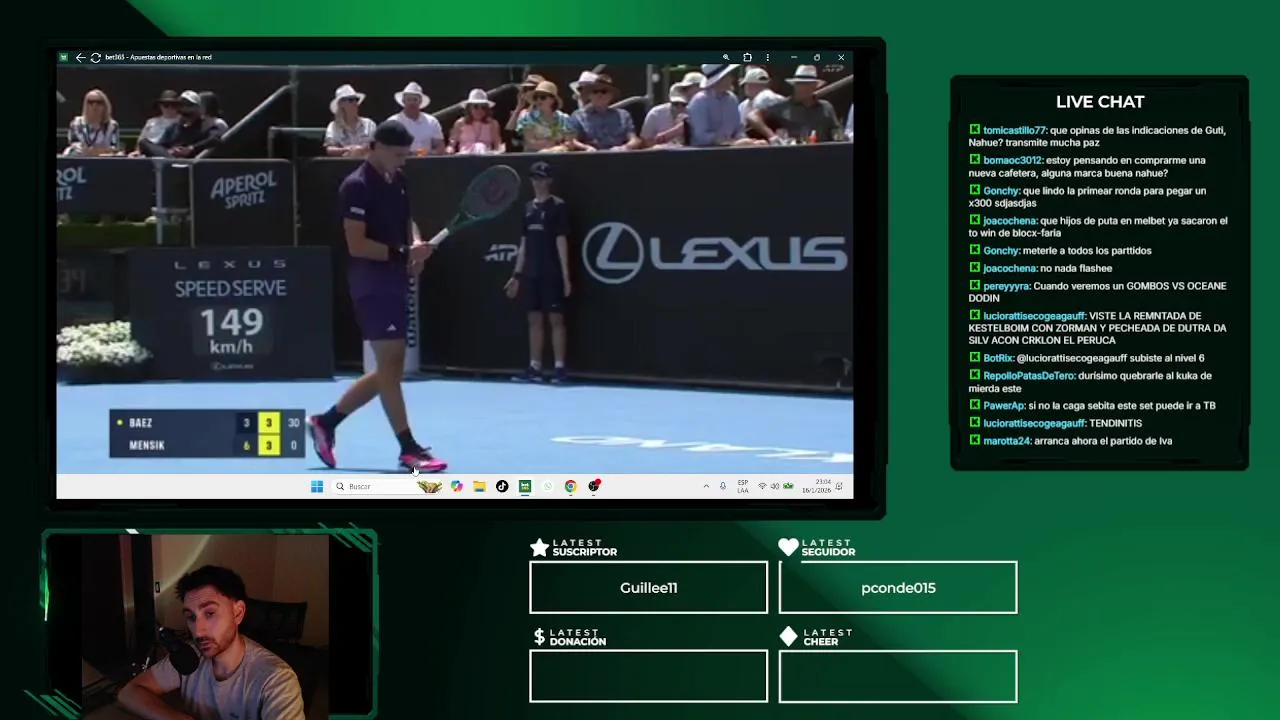
Task: Click the battery tray icon
Action: 788,486
